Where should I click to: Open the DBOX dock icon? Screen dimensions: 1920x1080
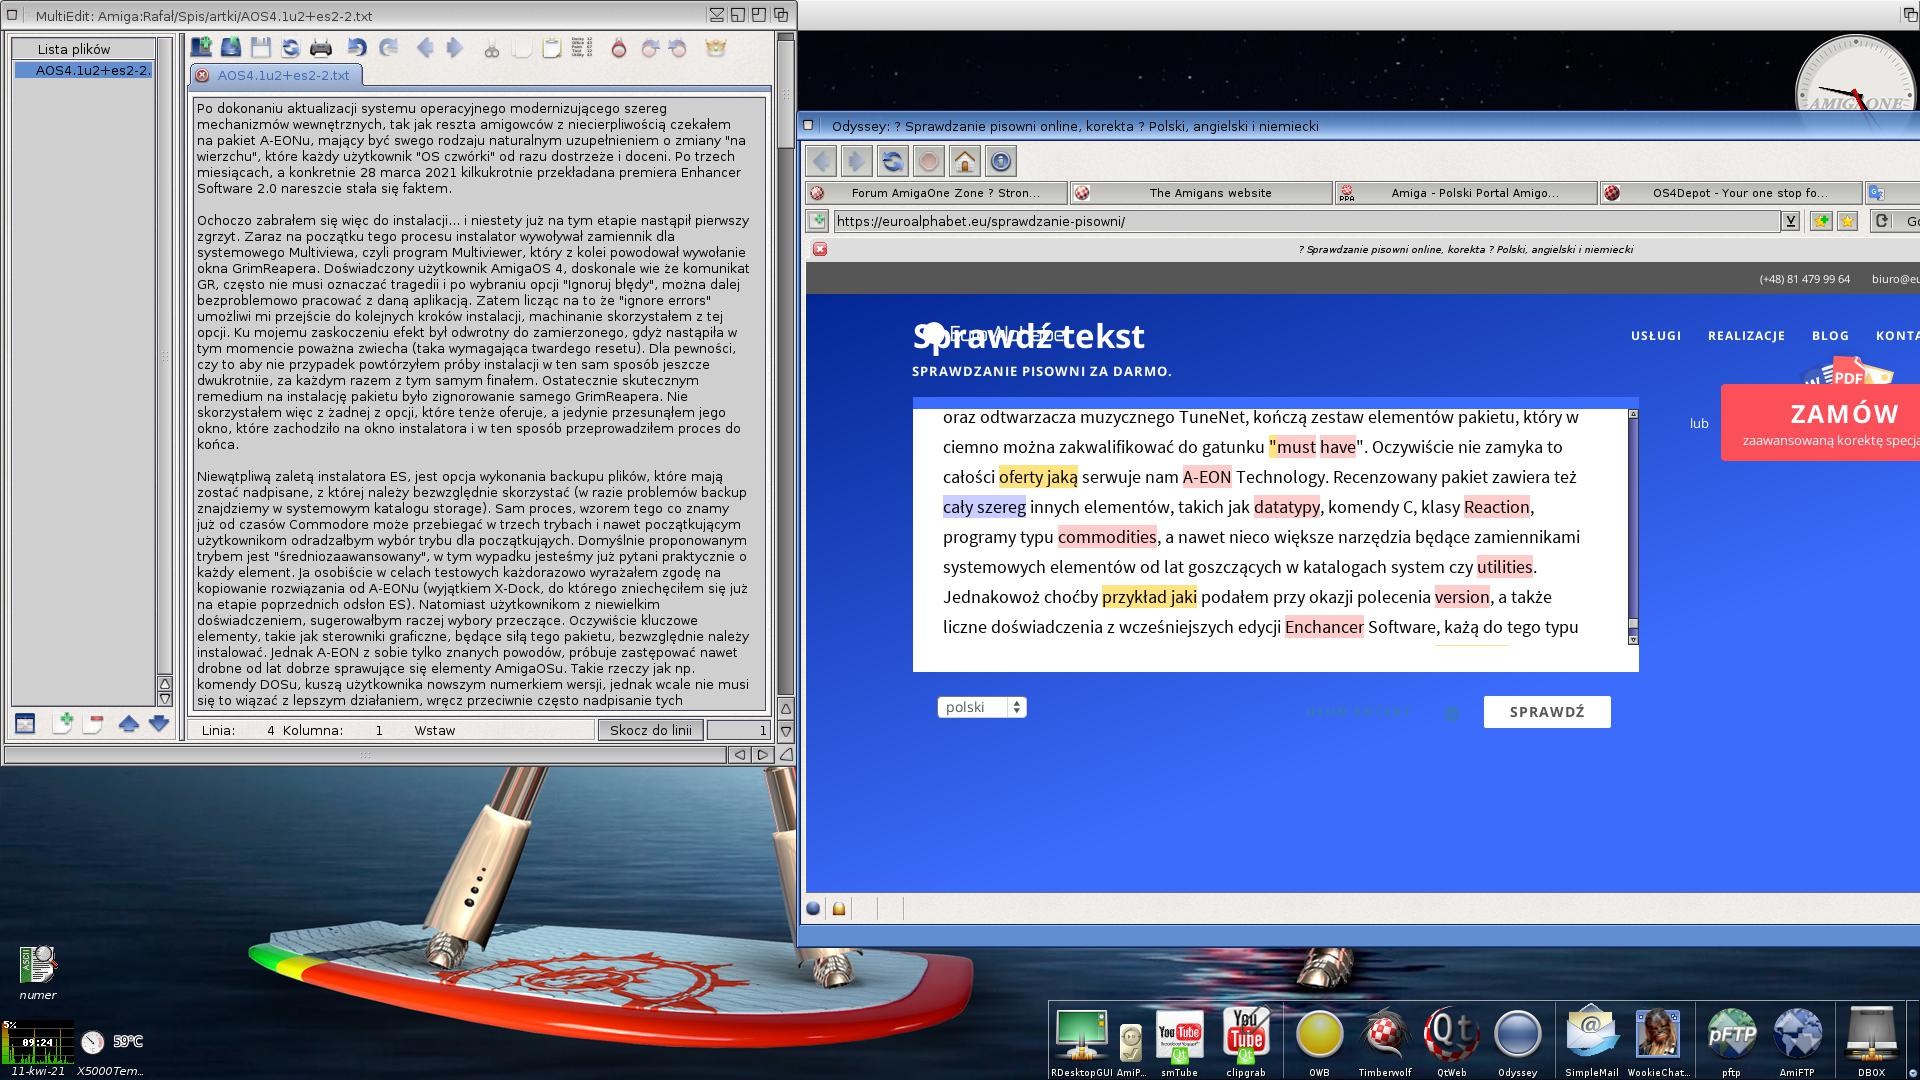[1871, 1039]
